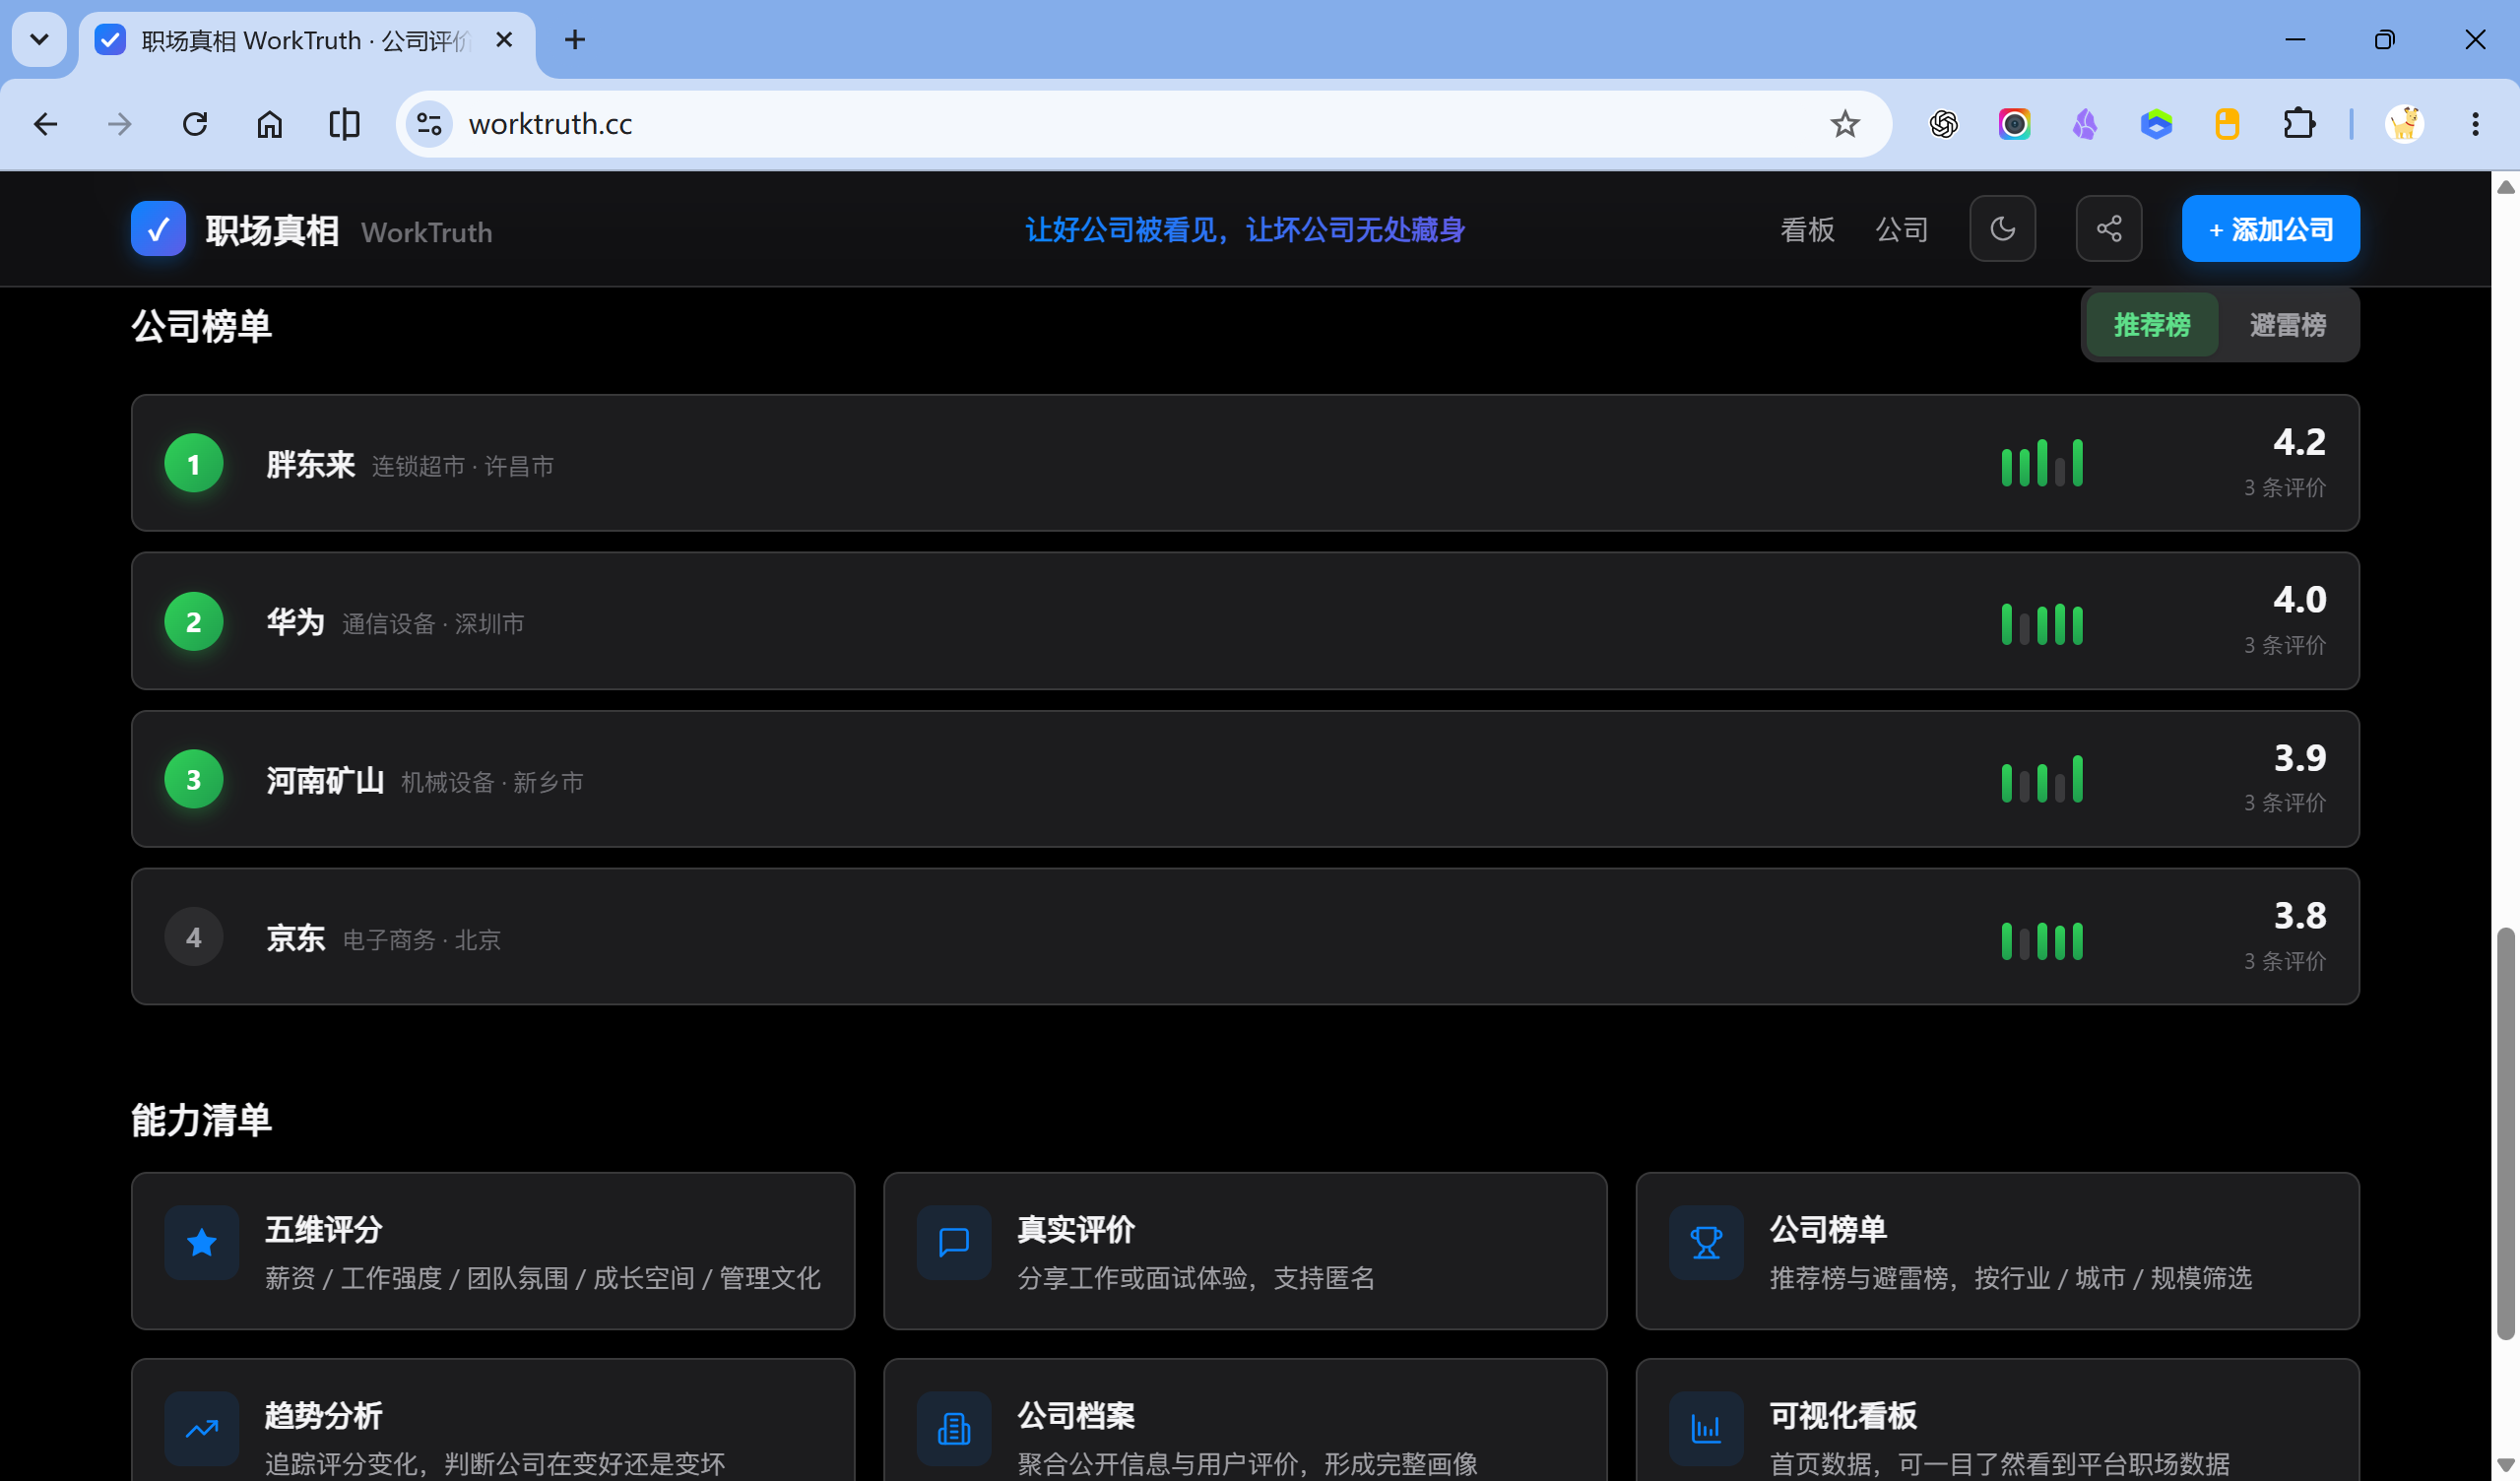
Task: Click rank badge 1 for 胖东来
Action: click(x=193, y=464)
